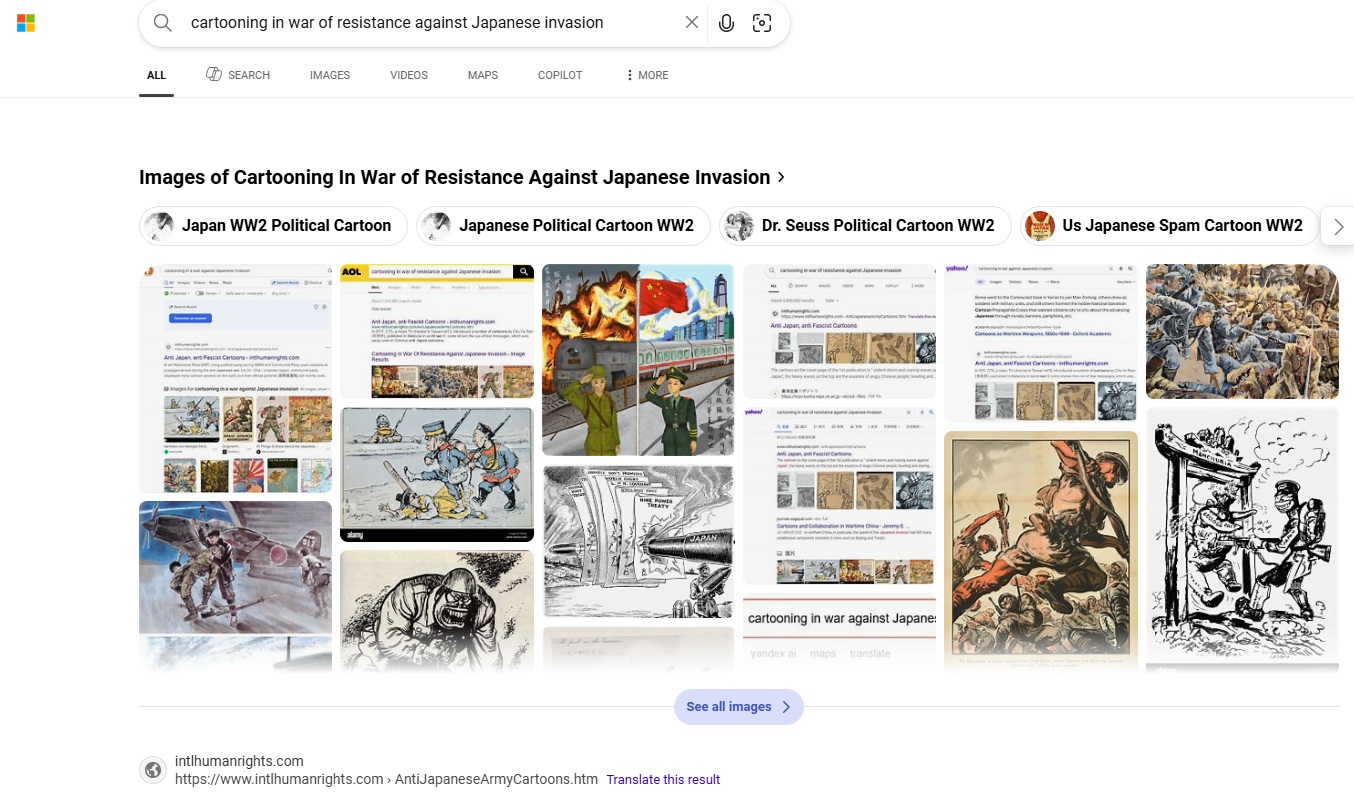Open 'Images of Cartooning In War' heading link
The width and height of the screenshot is (1354, 799).
pos(462,177)
